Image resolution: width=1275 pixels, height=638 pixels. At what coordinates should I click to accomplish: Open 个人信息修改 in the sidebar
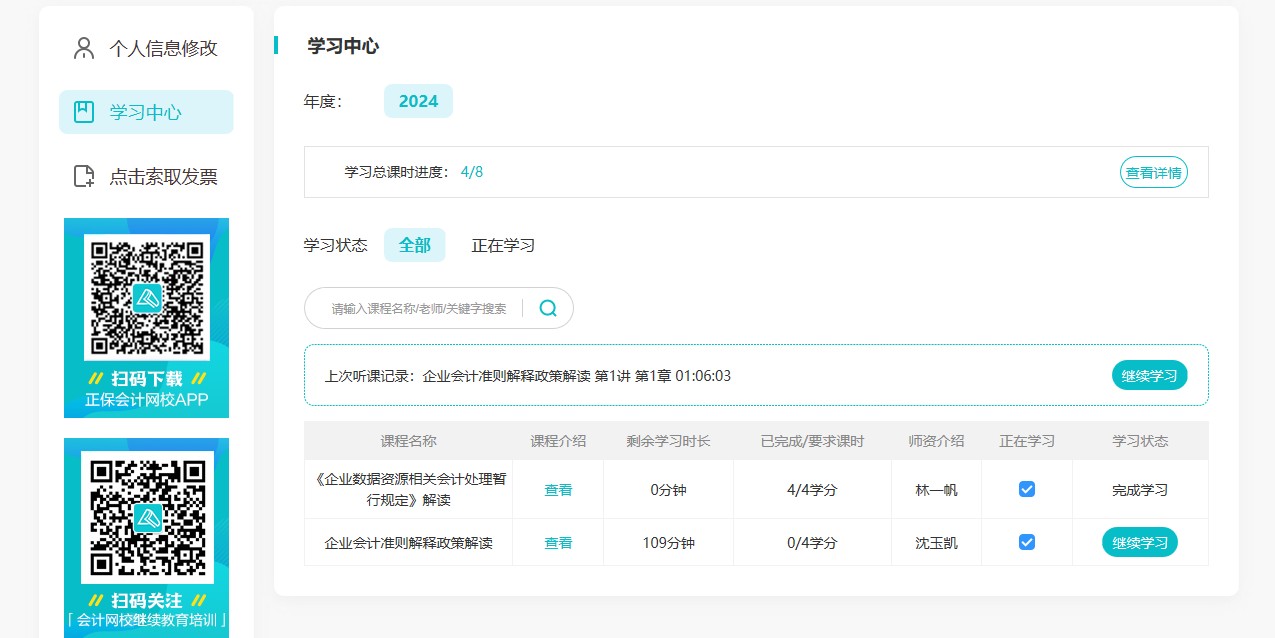pyautogui.click(x=164, y=47)
